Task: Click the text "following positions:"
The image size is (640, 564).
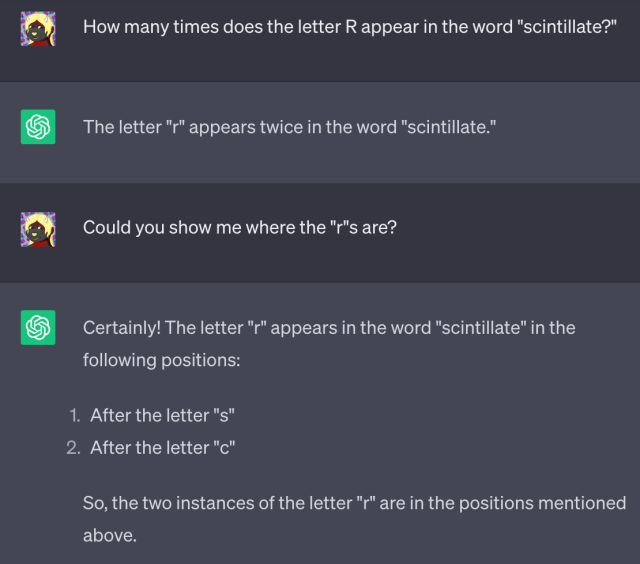Action: (x=162, y=359)
